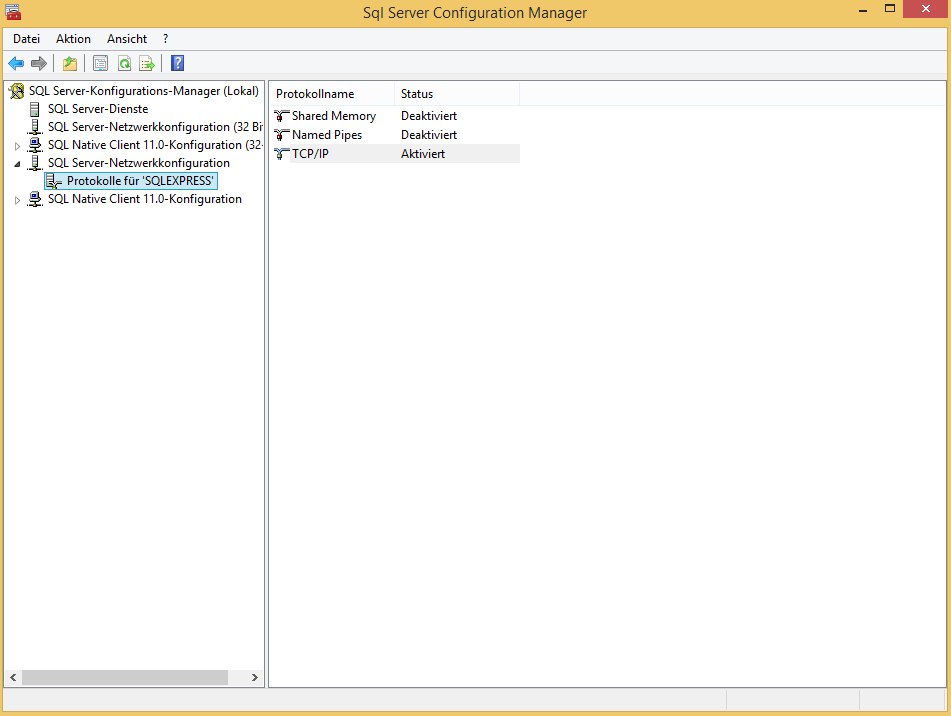Click the SQL Server-Dienste tree icon
The image size is (951, 716).
[35, 109]
